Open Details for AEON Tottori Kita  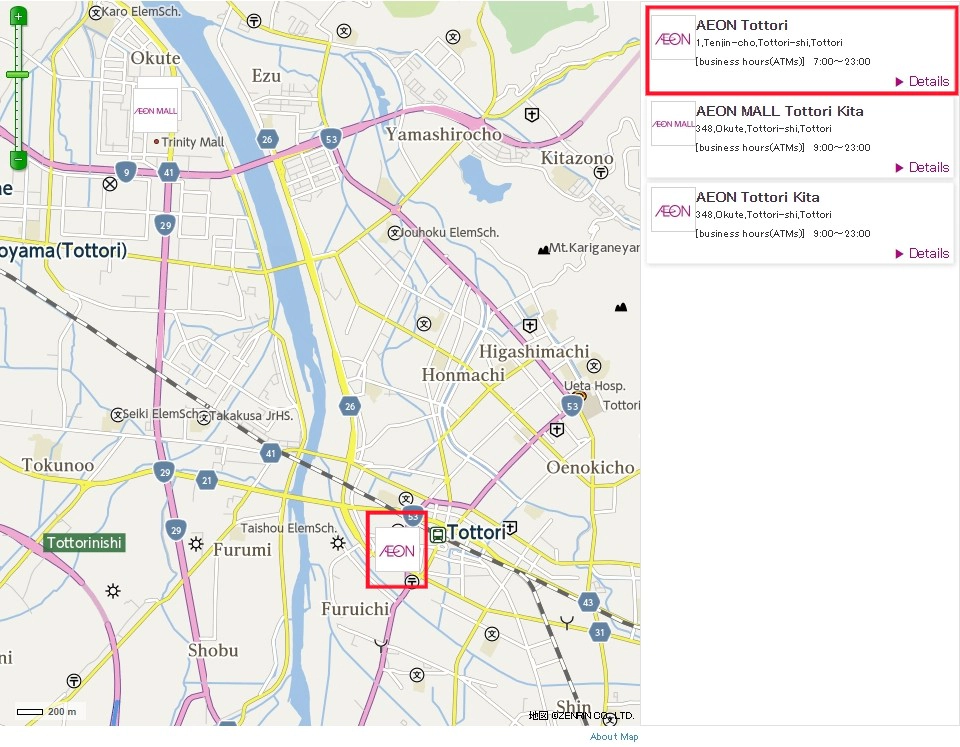[922, 253]
